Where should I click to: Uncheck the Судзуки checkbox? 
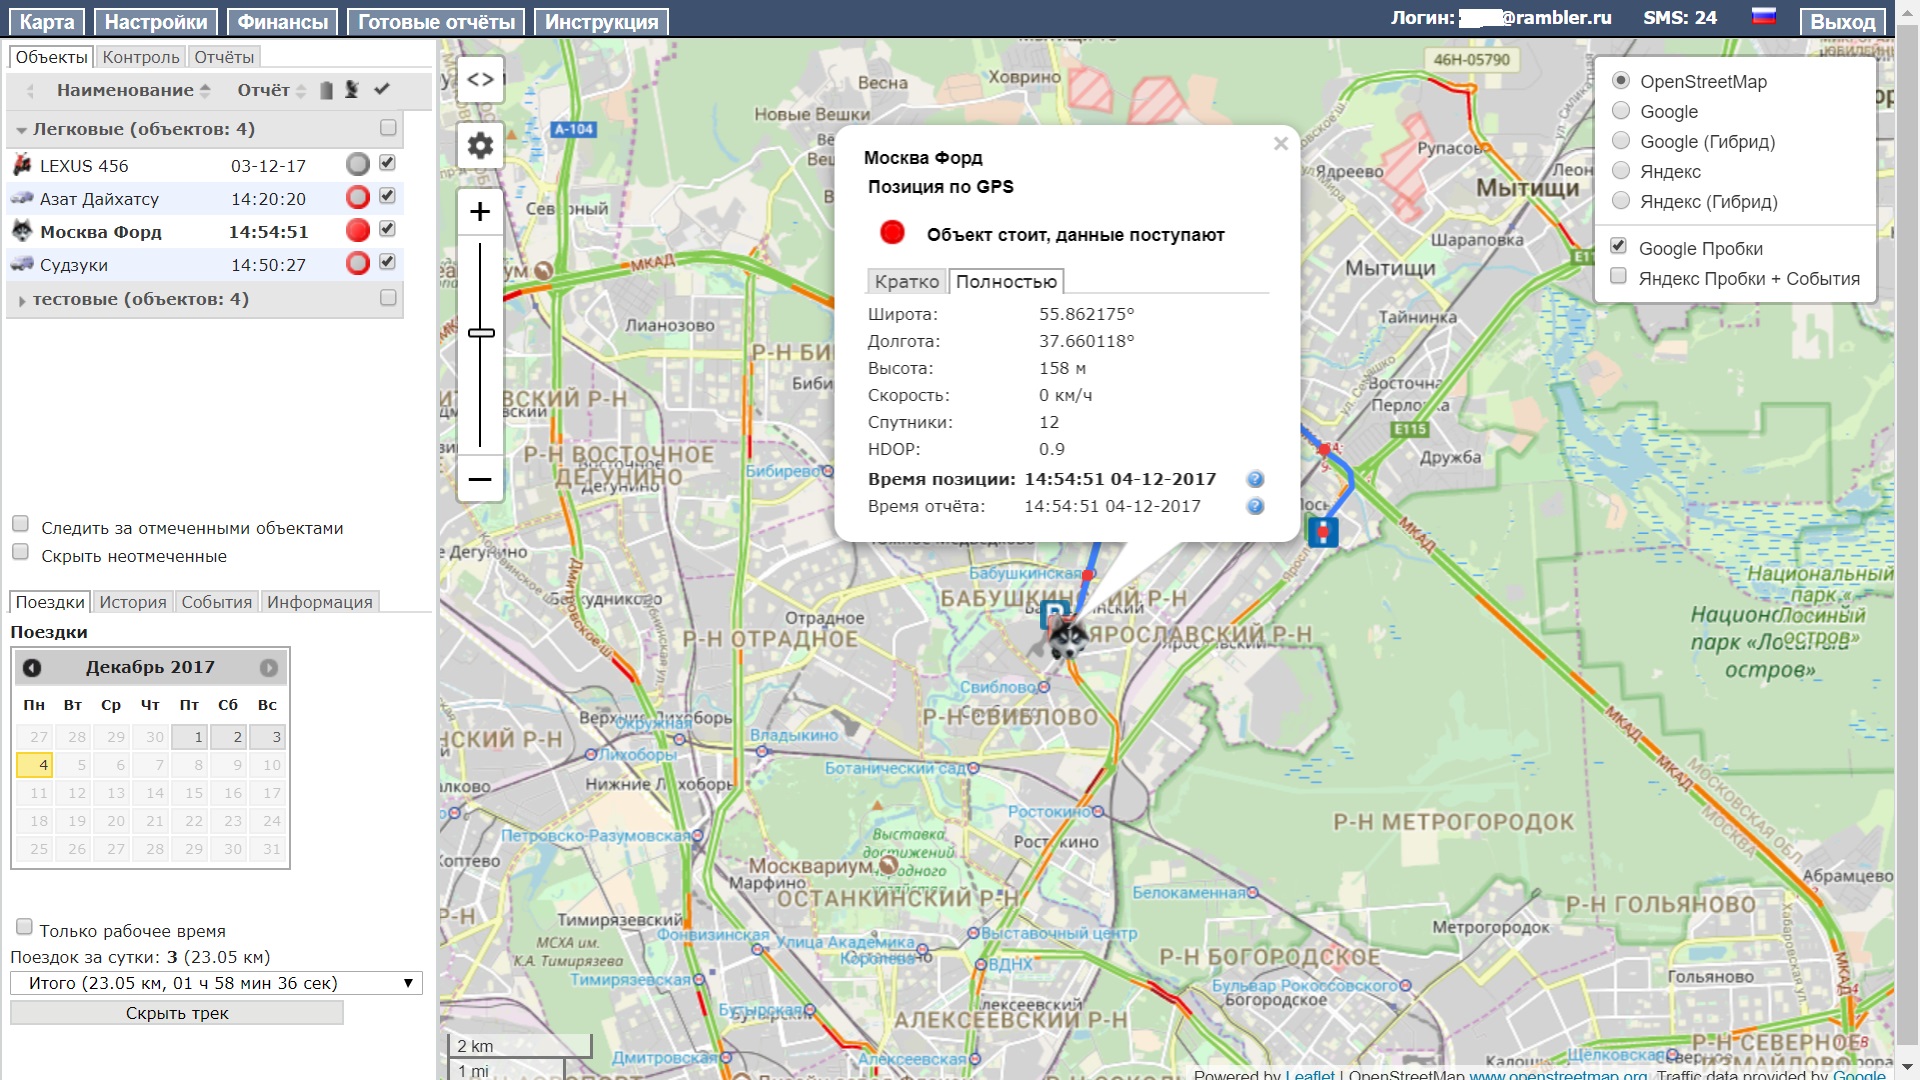click(388, 262)
